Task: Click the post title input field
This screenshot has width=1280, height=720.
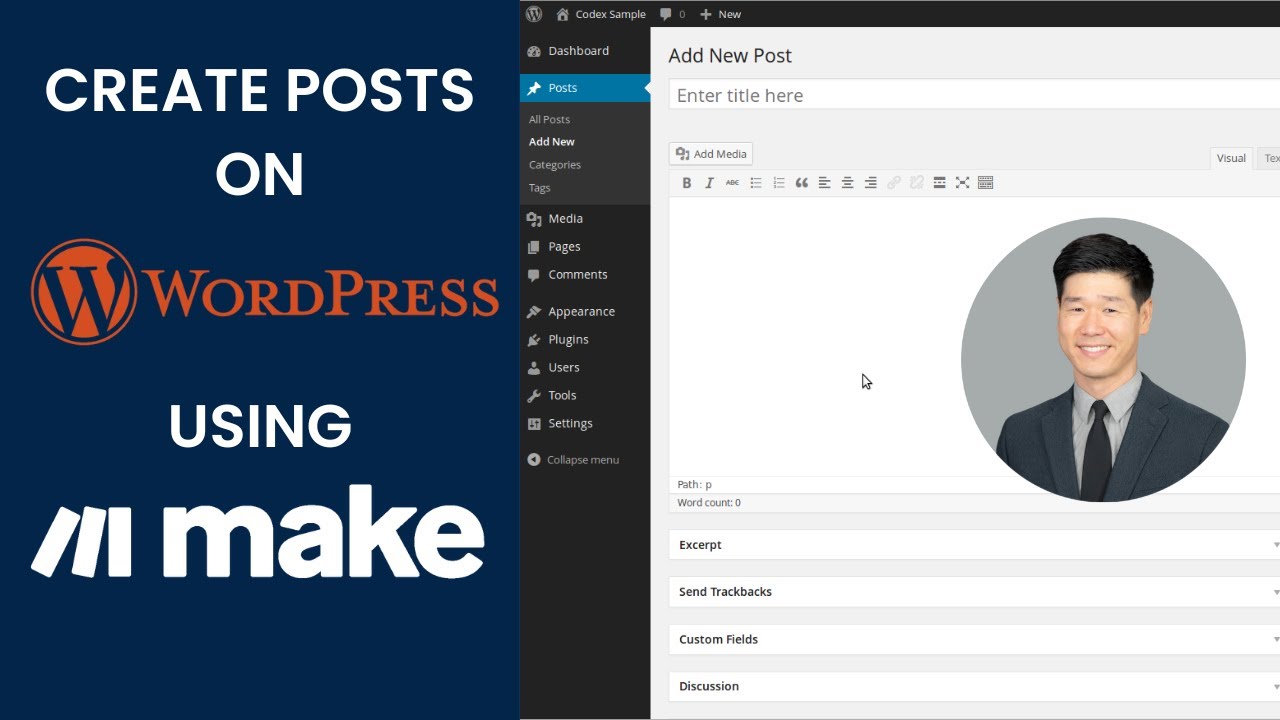Action: point(974,95)
